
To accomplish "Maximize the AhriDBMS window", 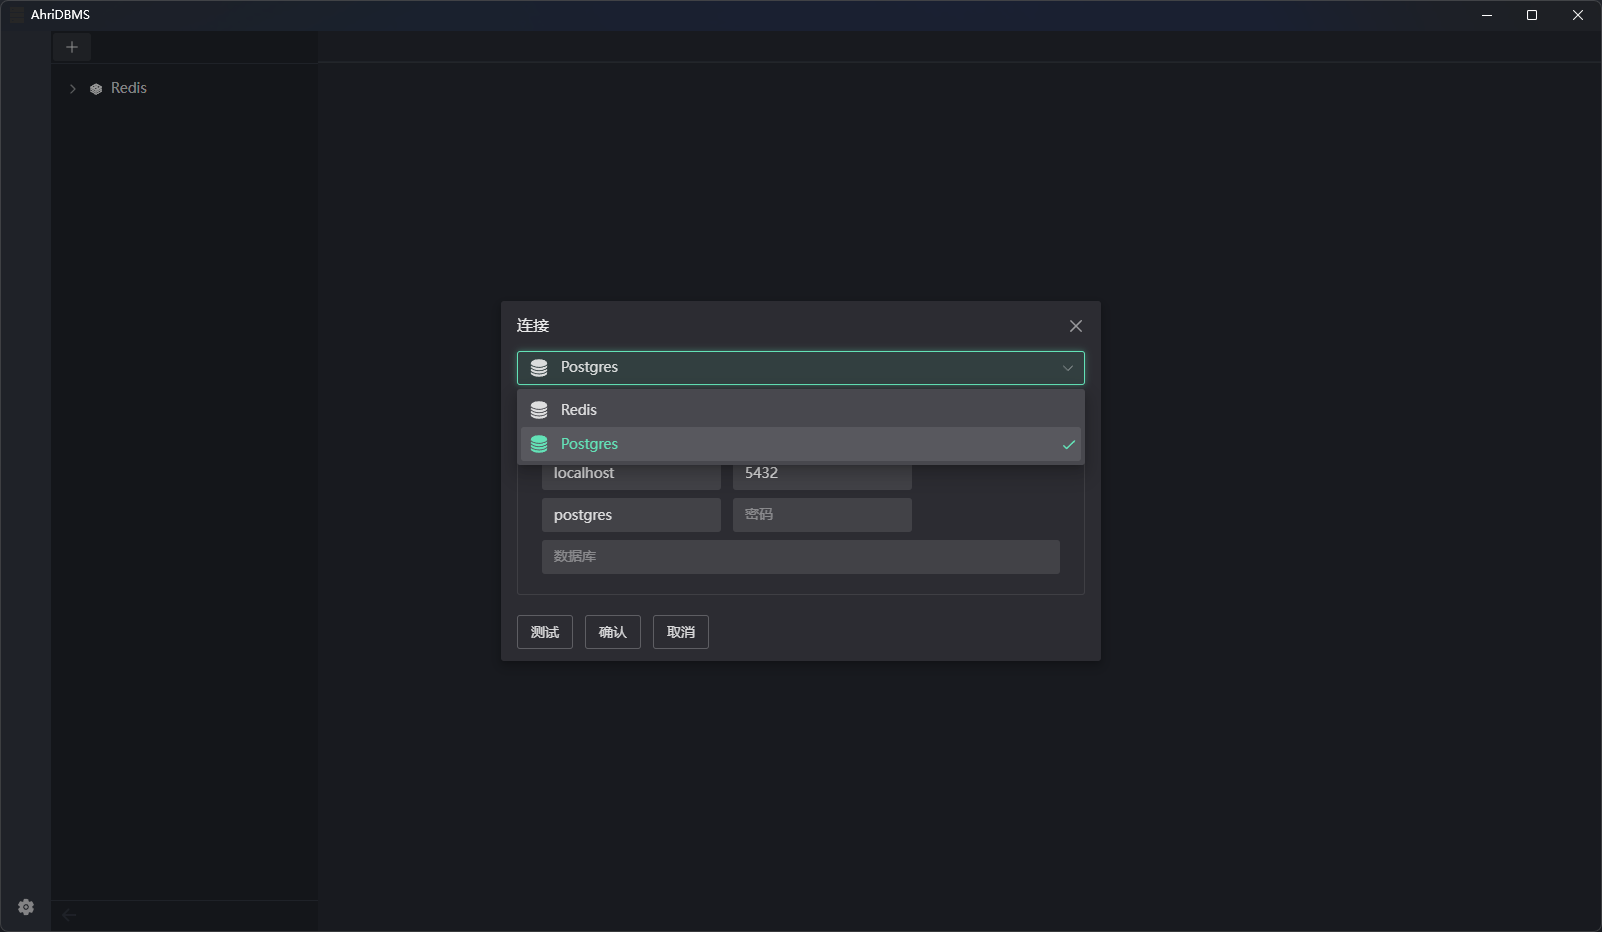I will click(1532, 15).
